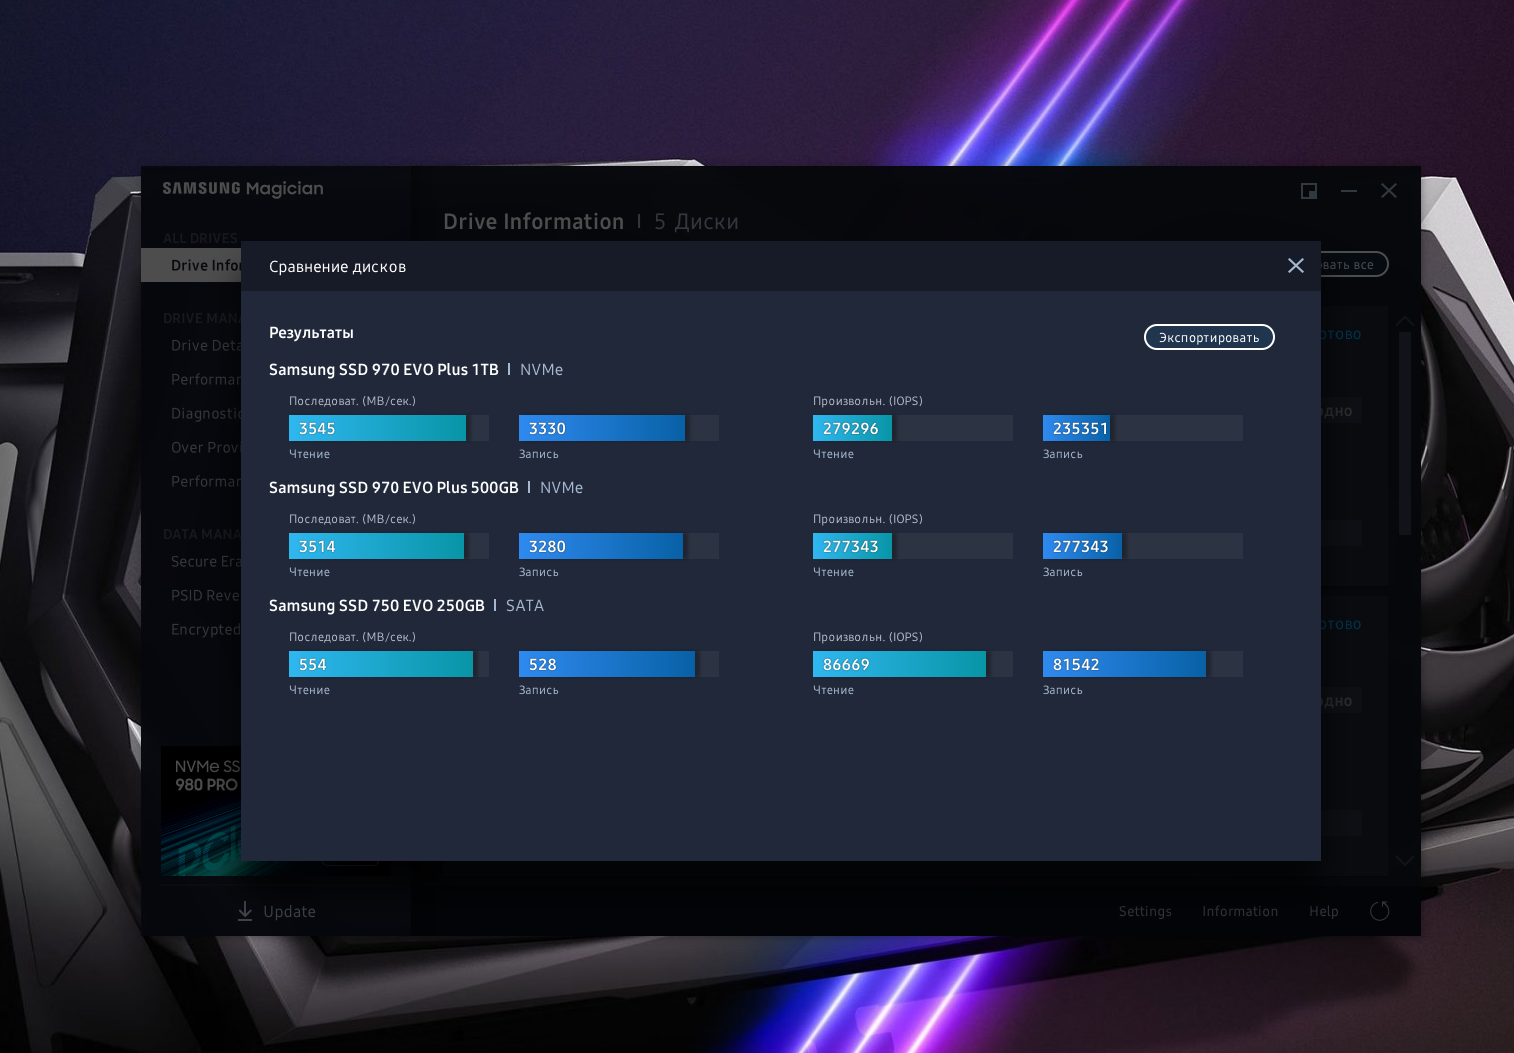
Task: Open Over Provisioning in the sidebar
Action: (206, 447)
